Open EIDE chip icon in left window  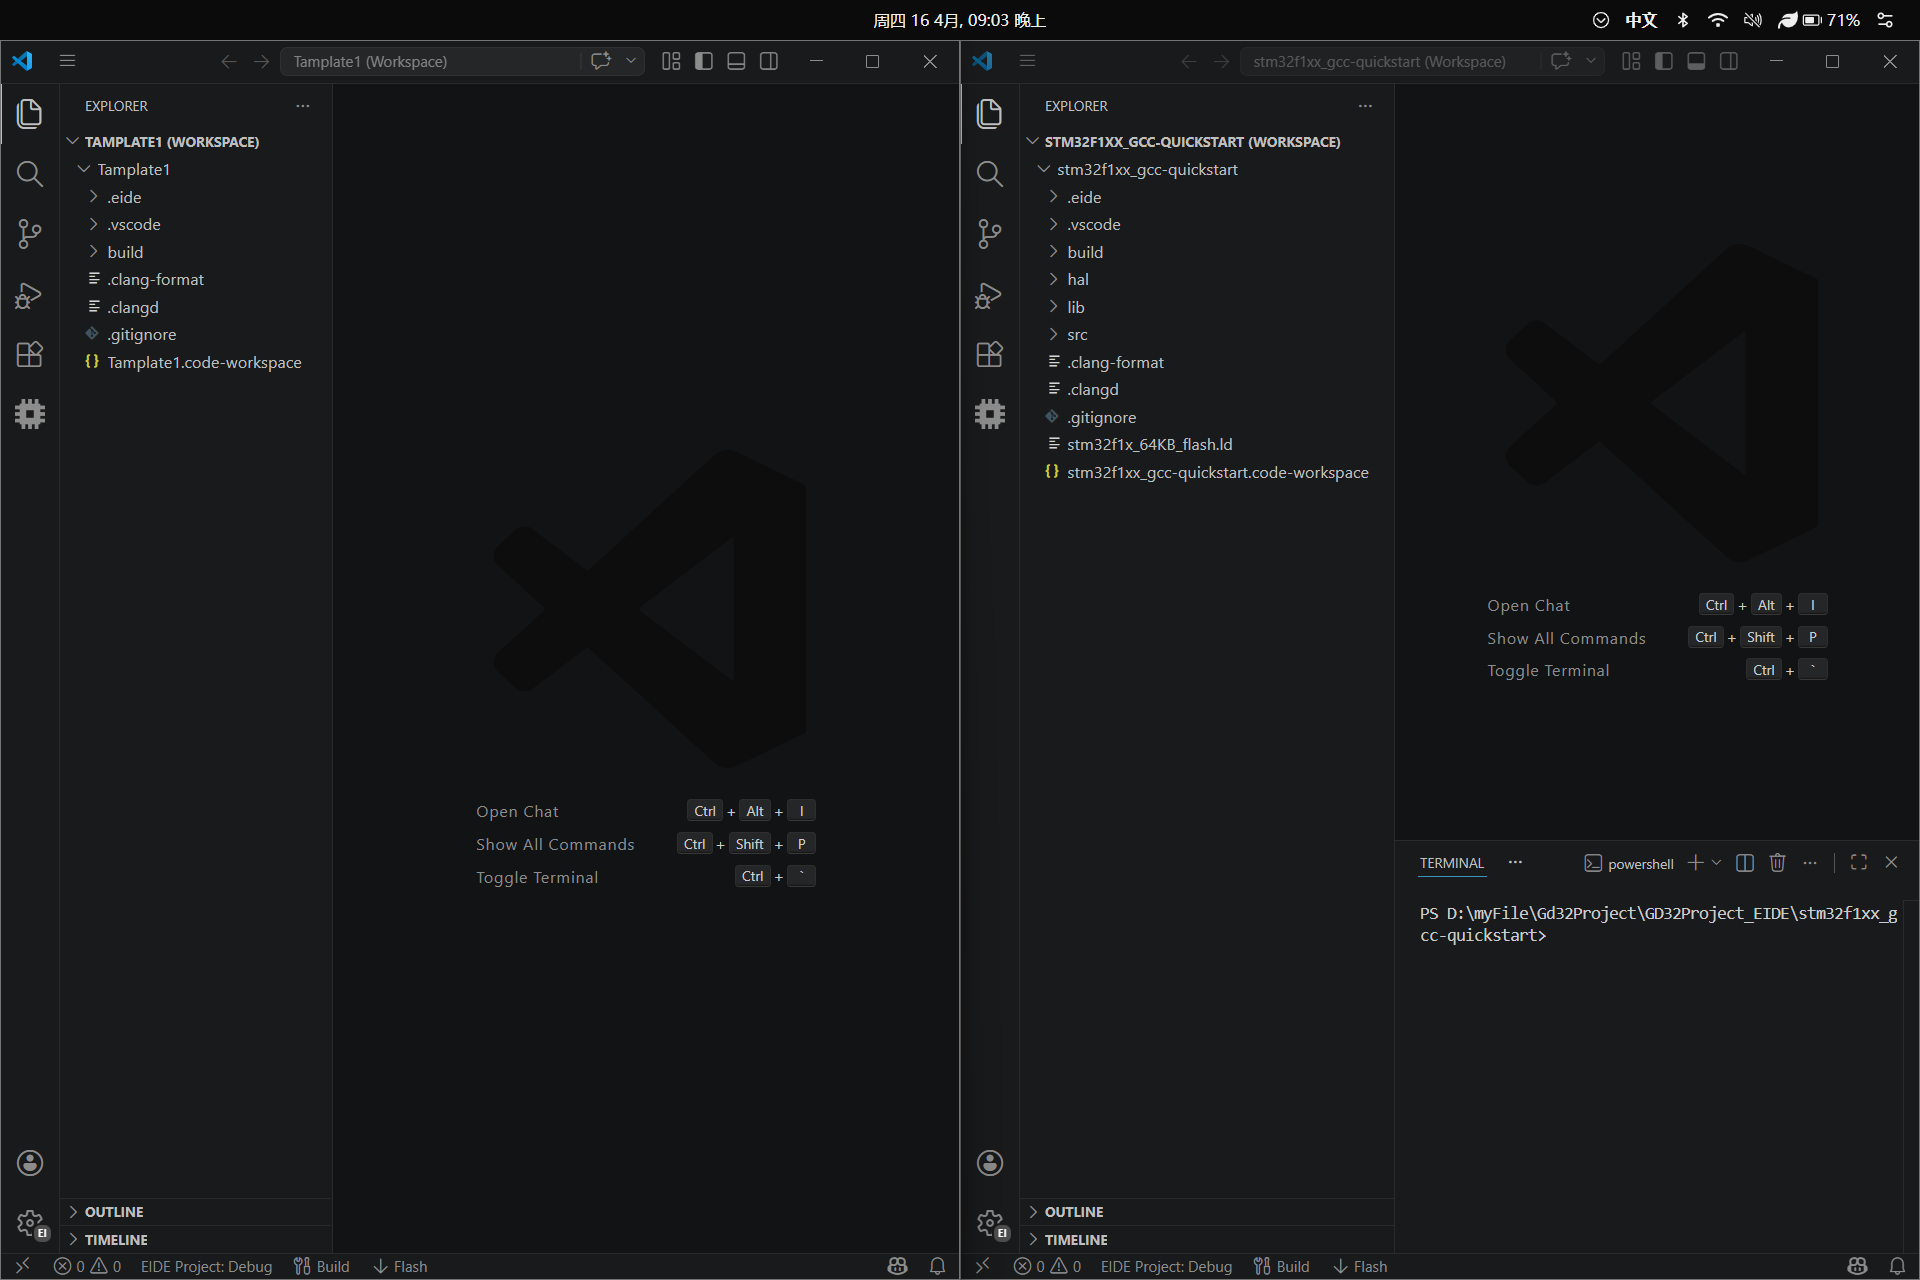30,414
